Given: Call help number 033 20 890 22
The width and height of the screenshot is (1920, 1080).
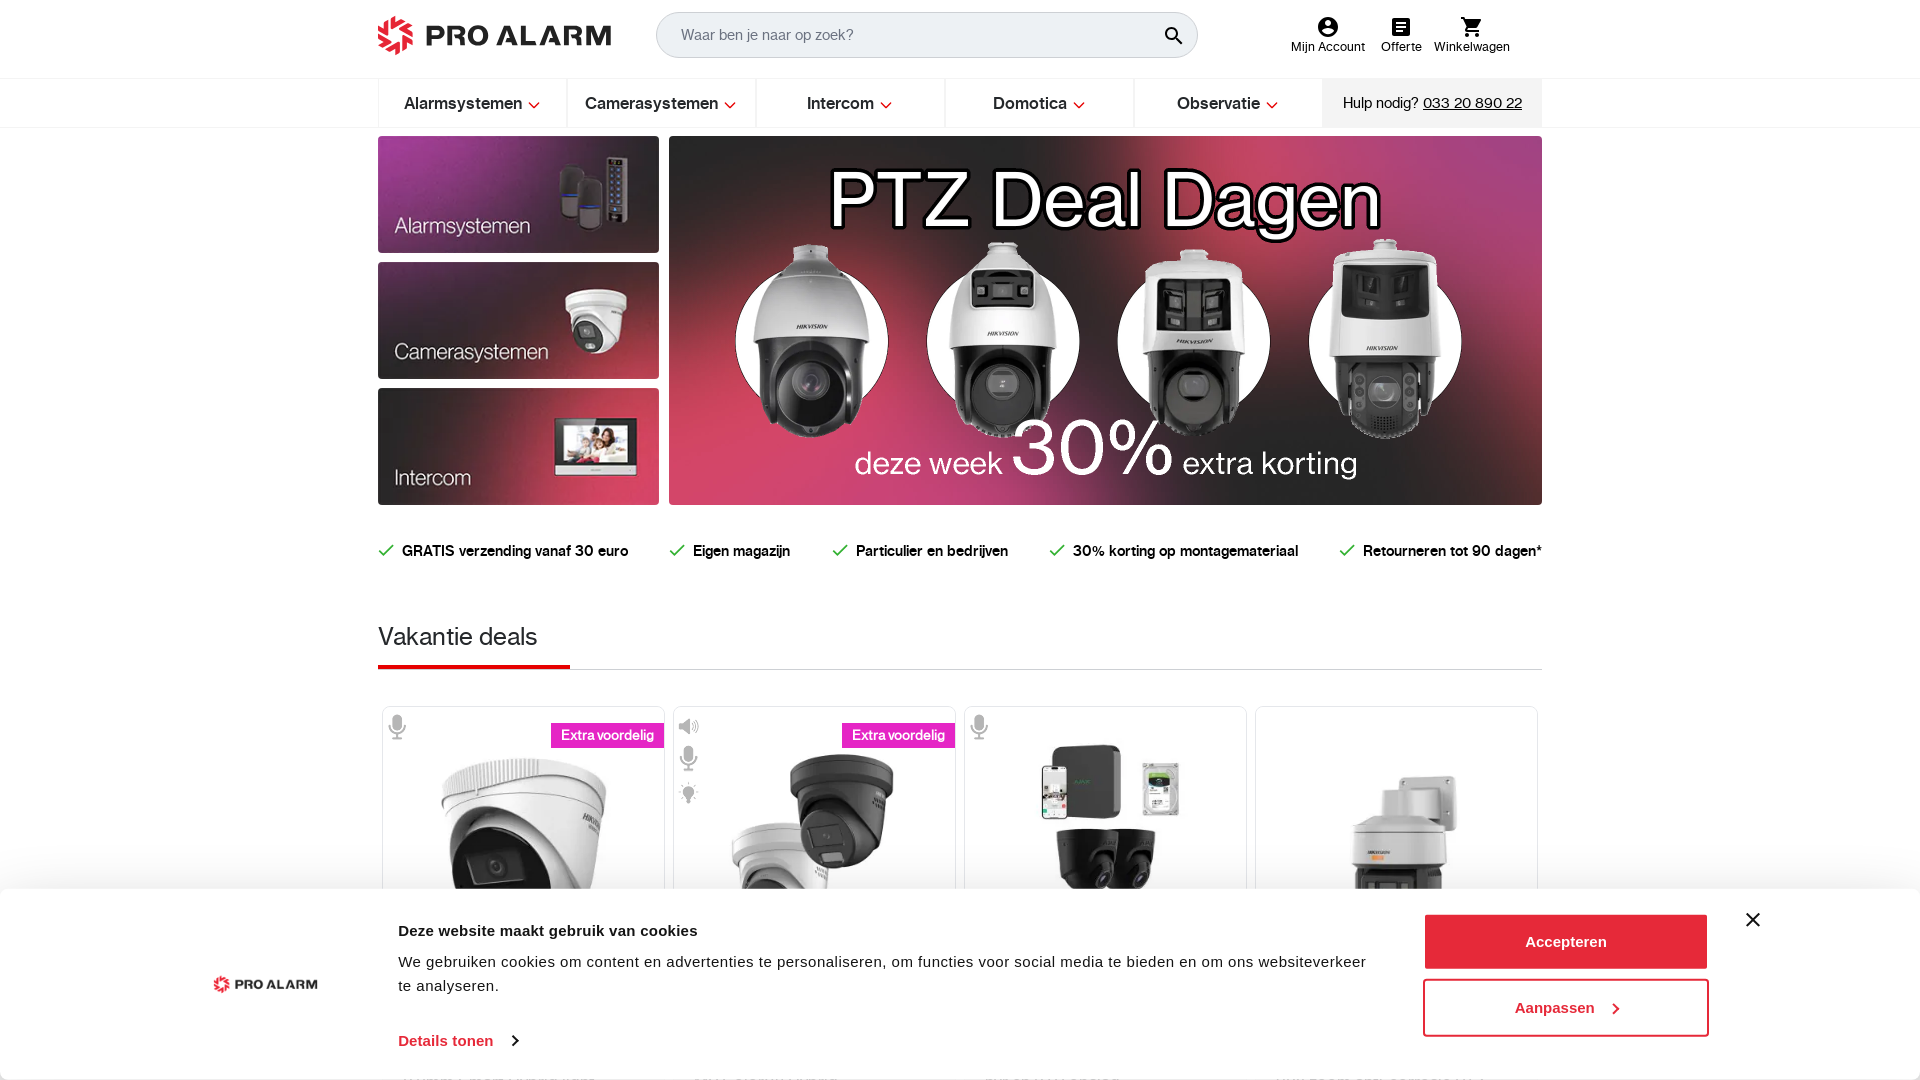Looking at the screenshot, I should pos(1472,103).
